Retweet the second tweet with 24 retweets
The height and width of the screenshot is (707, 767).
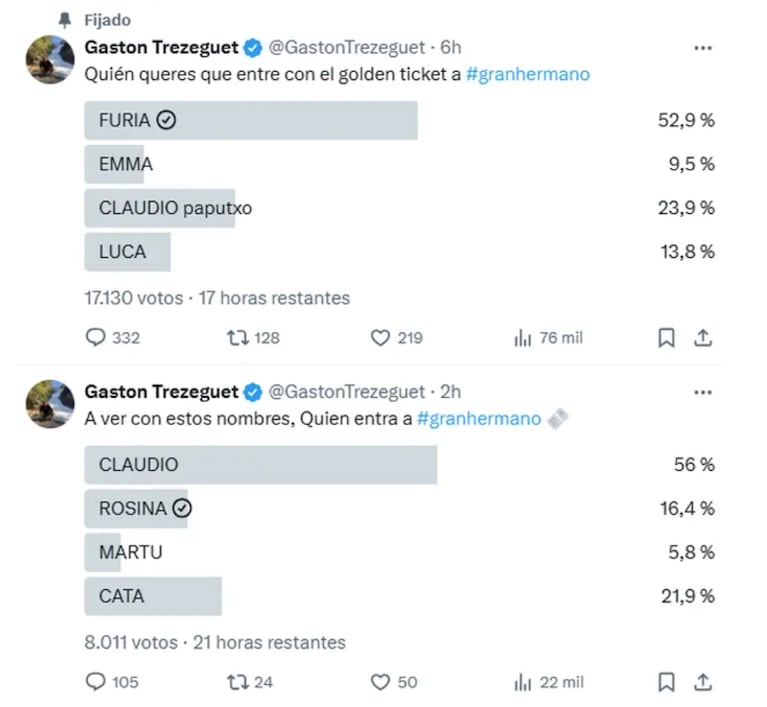pos(237,682)
